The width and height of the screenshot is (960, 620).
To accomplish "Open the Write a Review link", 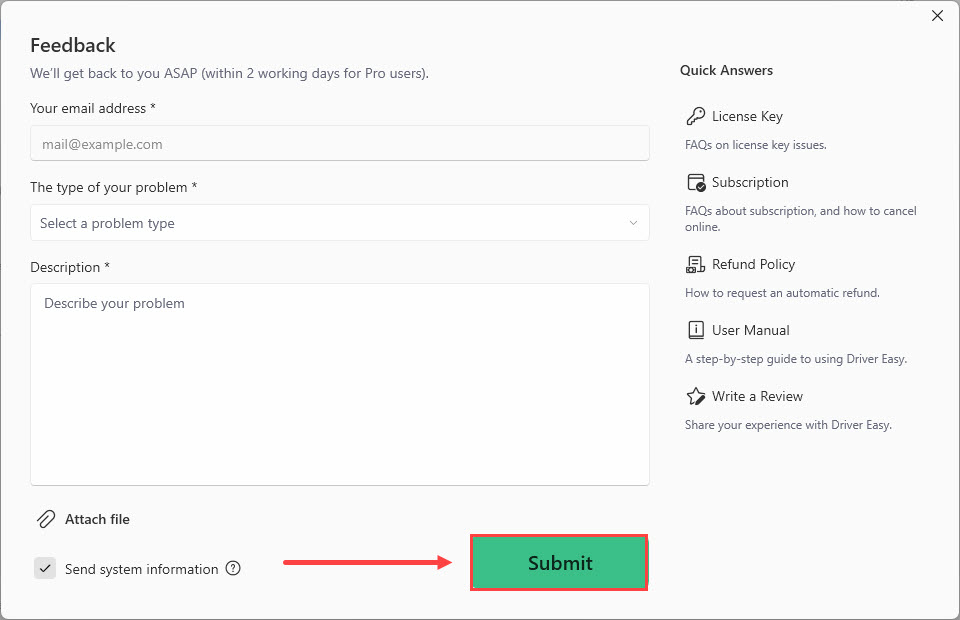I will click(757, 396).
